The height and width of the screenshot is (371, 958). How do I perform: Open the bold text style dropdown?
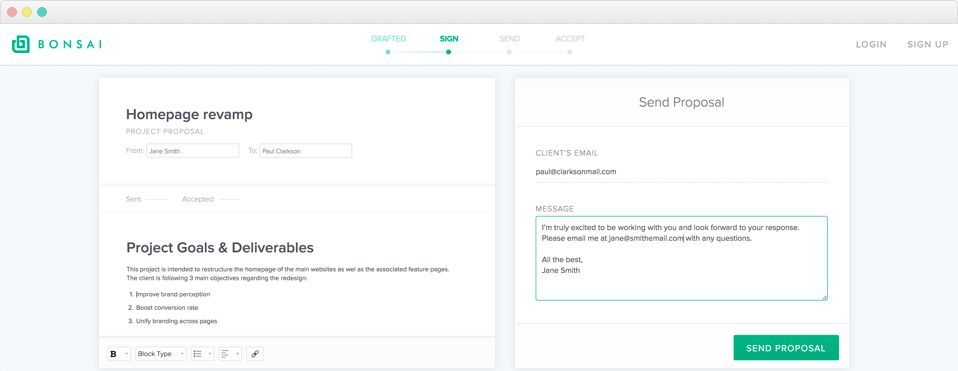click(x=119, y=353)
